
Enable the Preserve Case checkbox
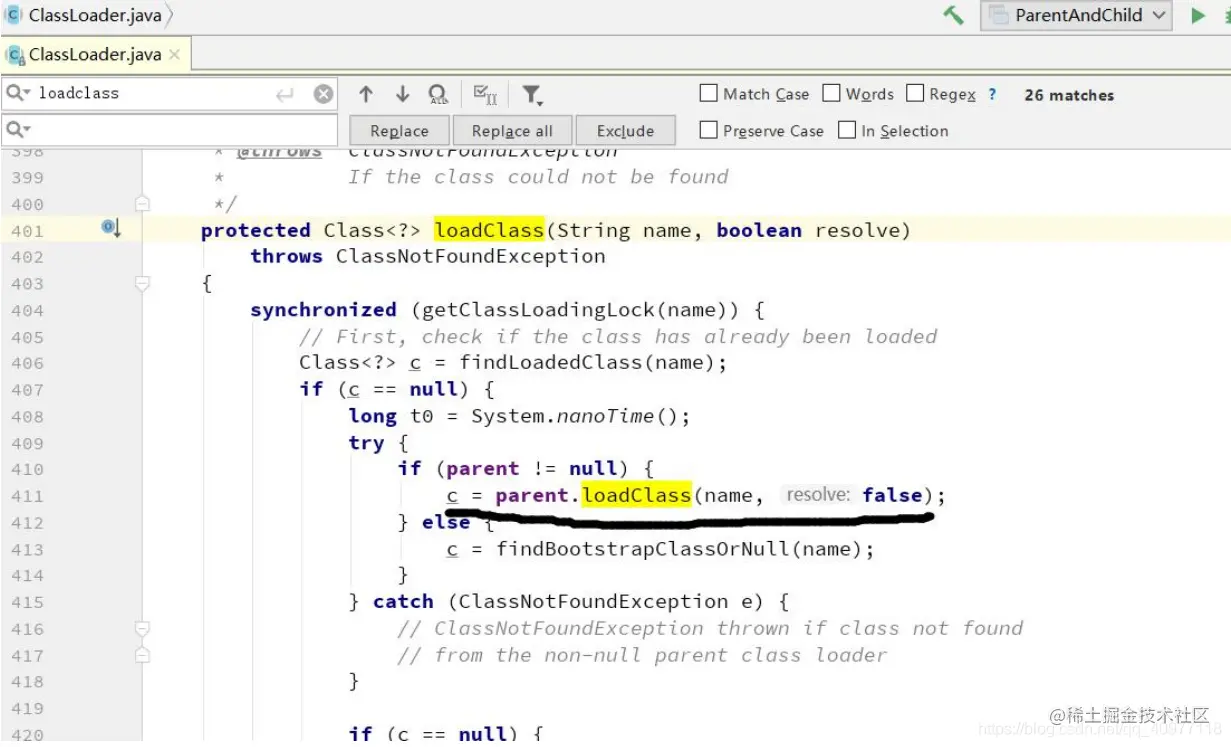[x=709, y=130]
